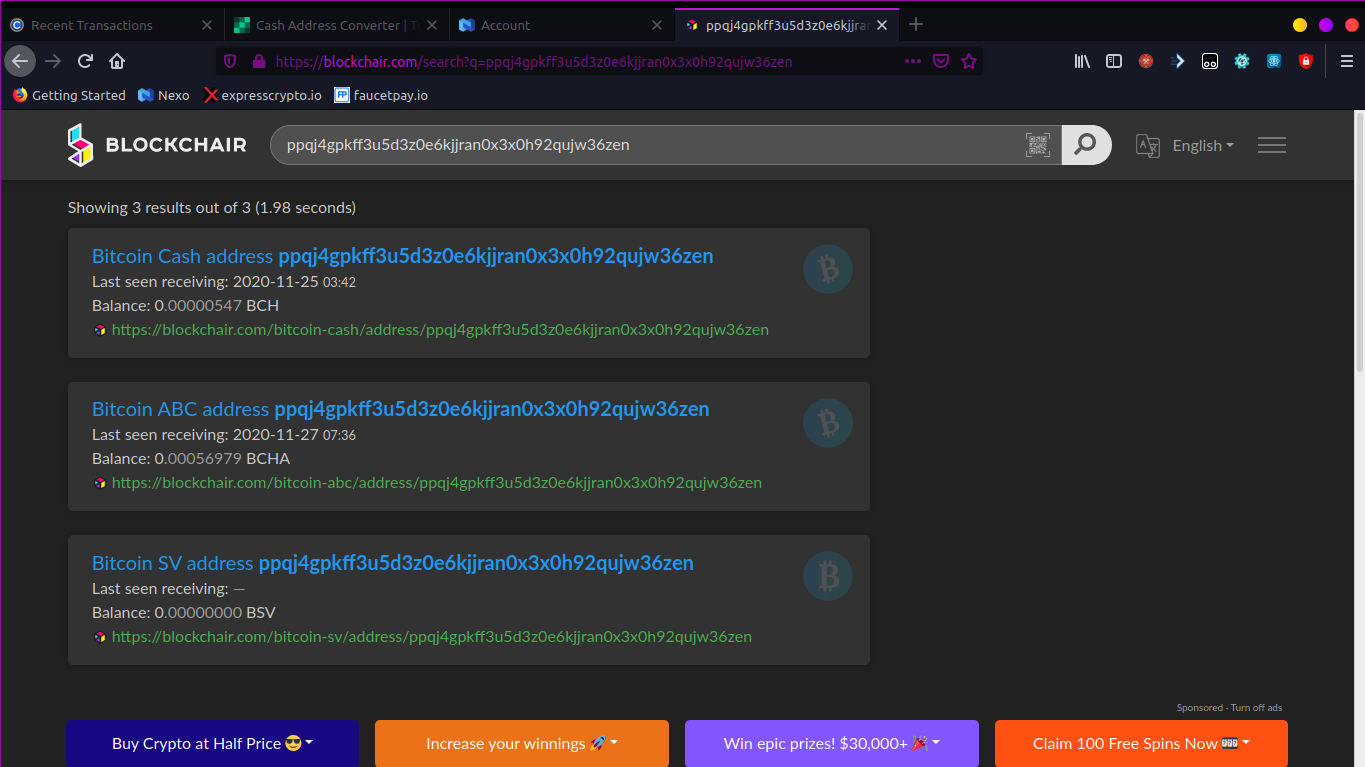
Task: Reload the current page
Action: click(x=85, y=61)
